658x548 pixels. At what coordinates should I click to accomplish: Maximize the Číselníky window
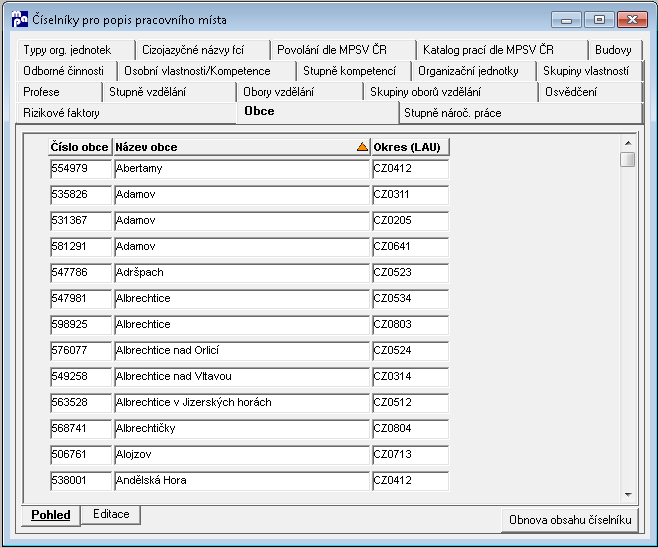(599, 20)
